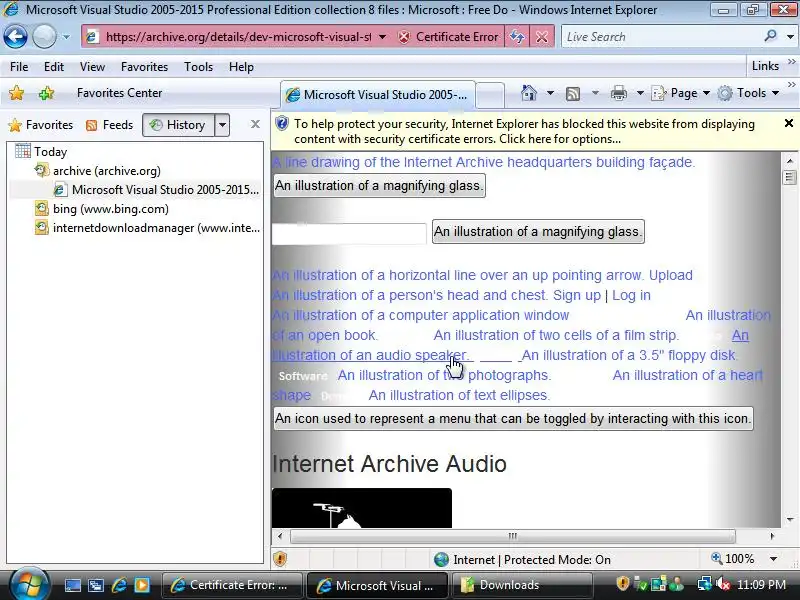800x600 pixels.
Task: Click the magnifying glass button beside the search field
Action: (x=538, y=232)
